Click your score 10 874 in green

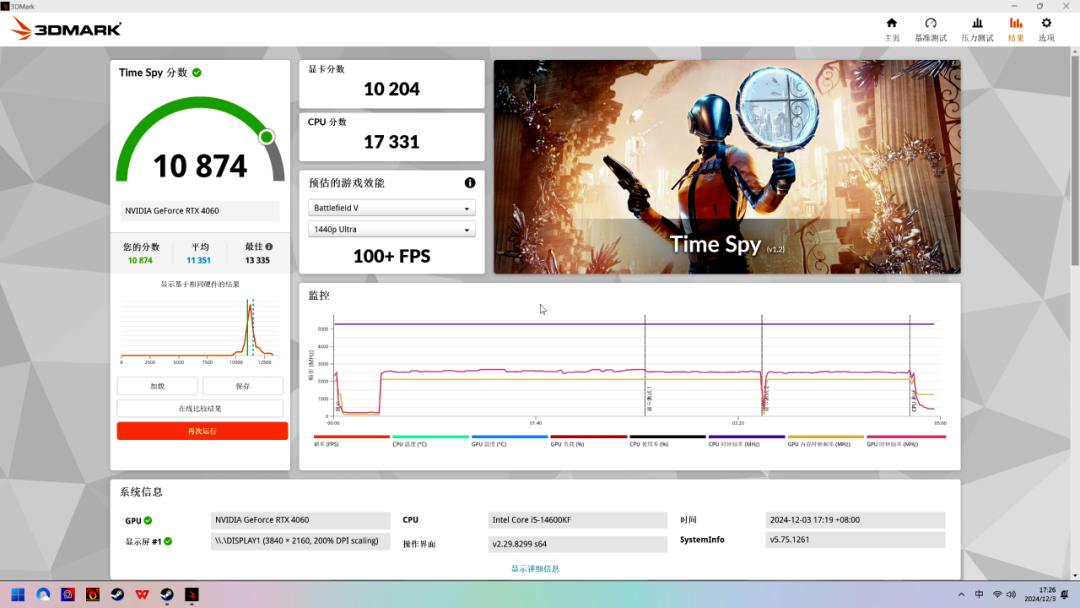point(141,260)
